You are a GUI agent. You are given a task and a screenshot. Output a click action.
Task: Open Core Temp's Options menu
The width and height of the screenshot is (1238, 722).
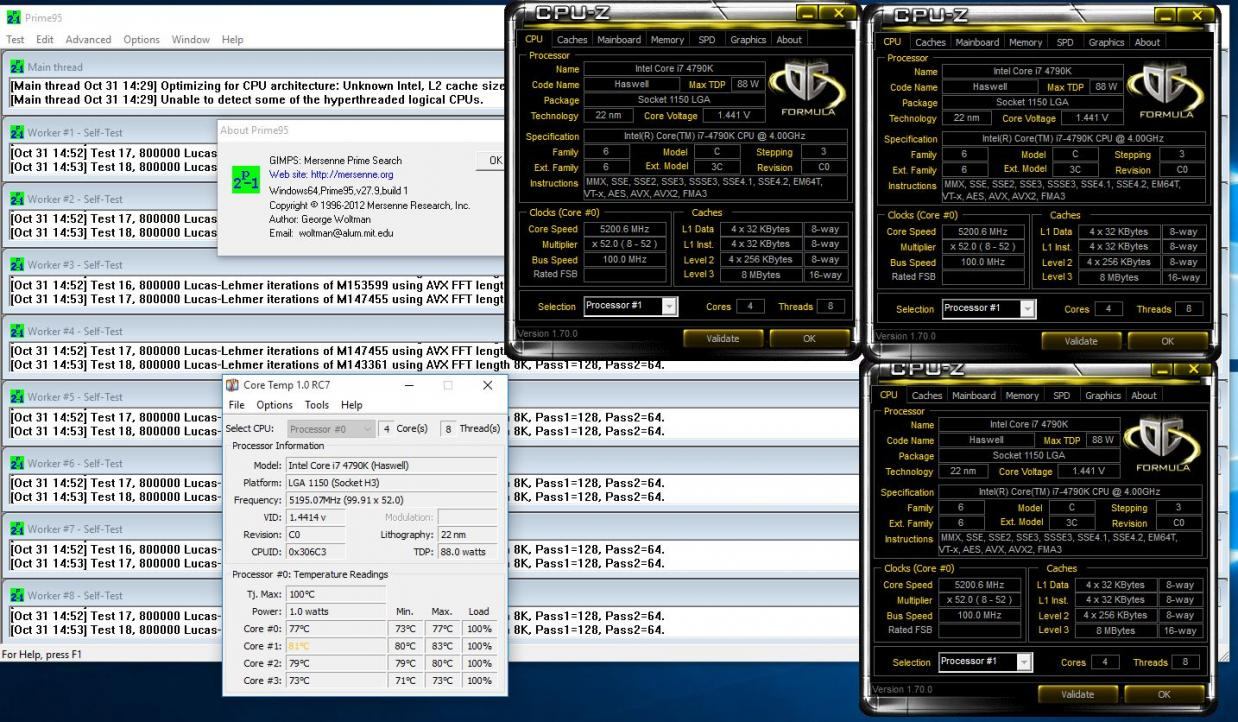(275, 405)
